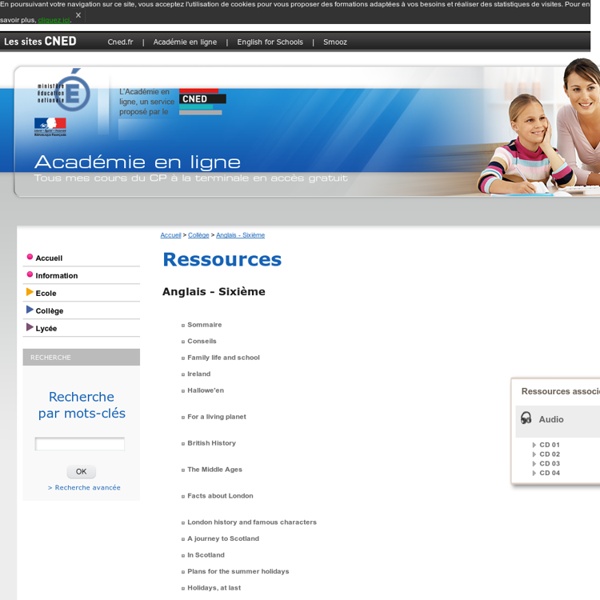The height and width of the screenshot is (600, 600).
Task: Click the pink bullet beside Accueil
Action: (30, 257)
